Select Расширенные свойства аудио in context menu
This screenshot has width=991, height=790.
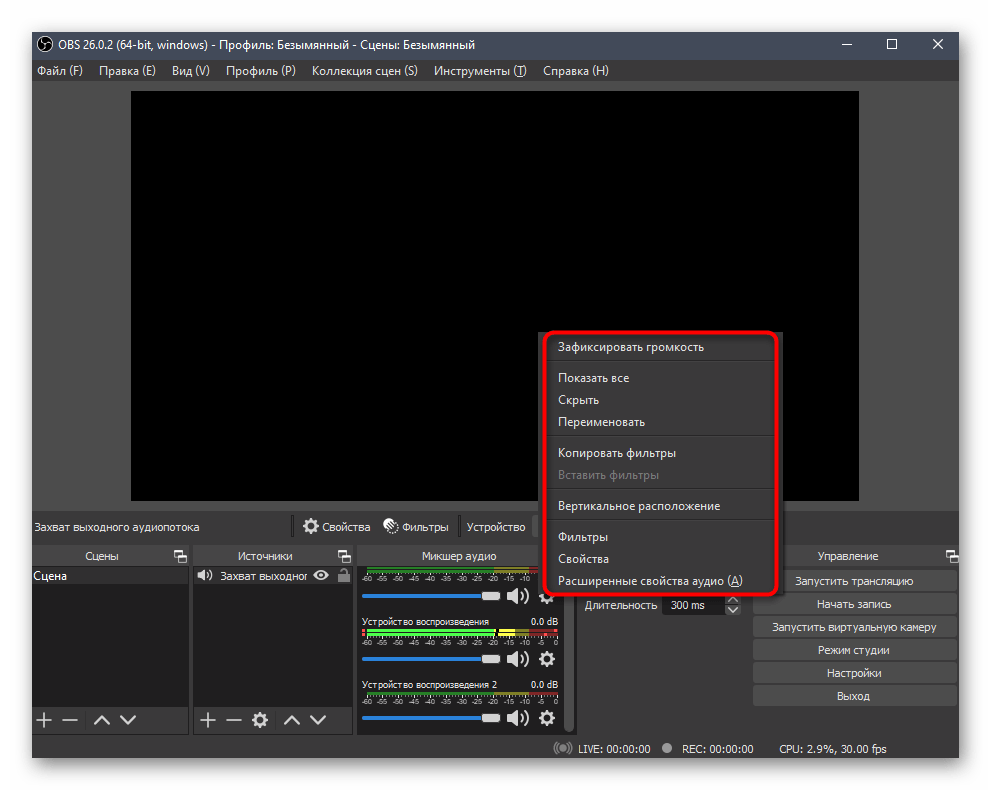(650, 581)
